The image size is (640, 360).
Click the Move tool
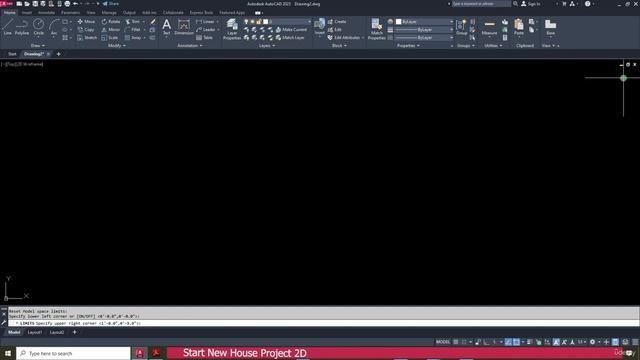[x=86, y=22]
